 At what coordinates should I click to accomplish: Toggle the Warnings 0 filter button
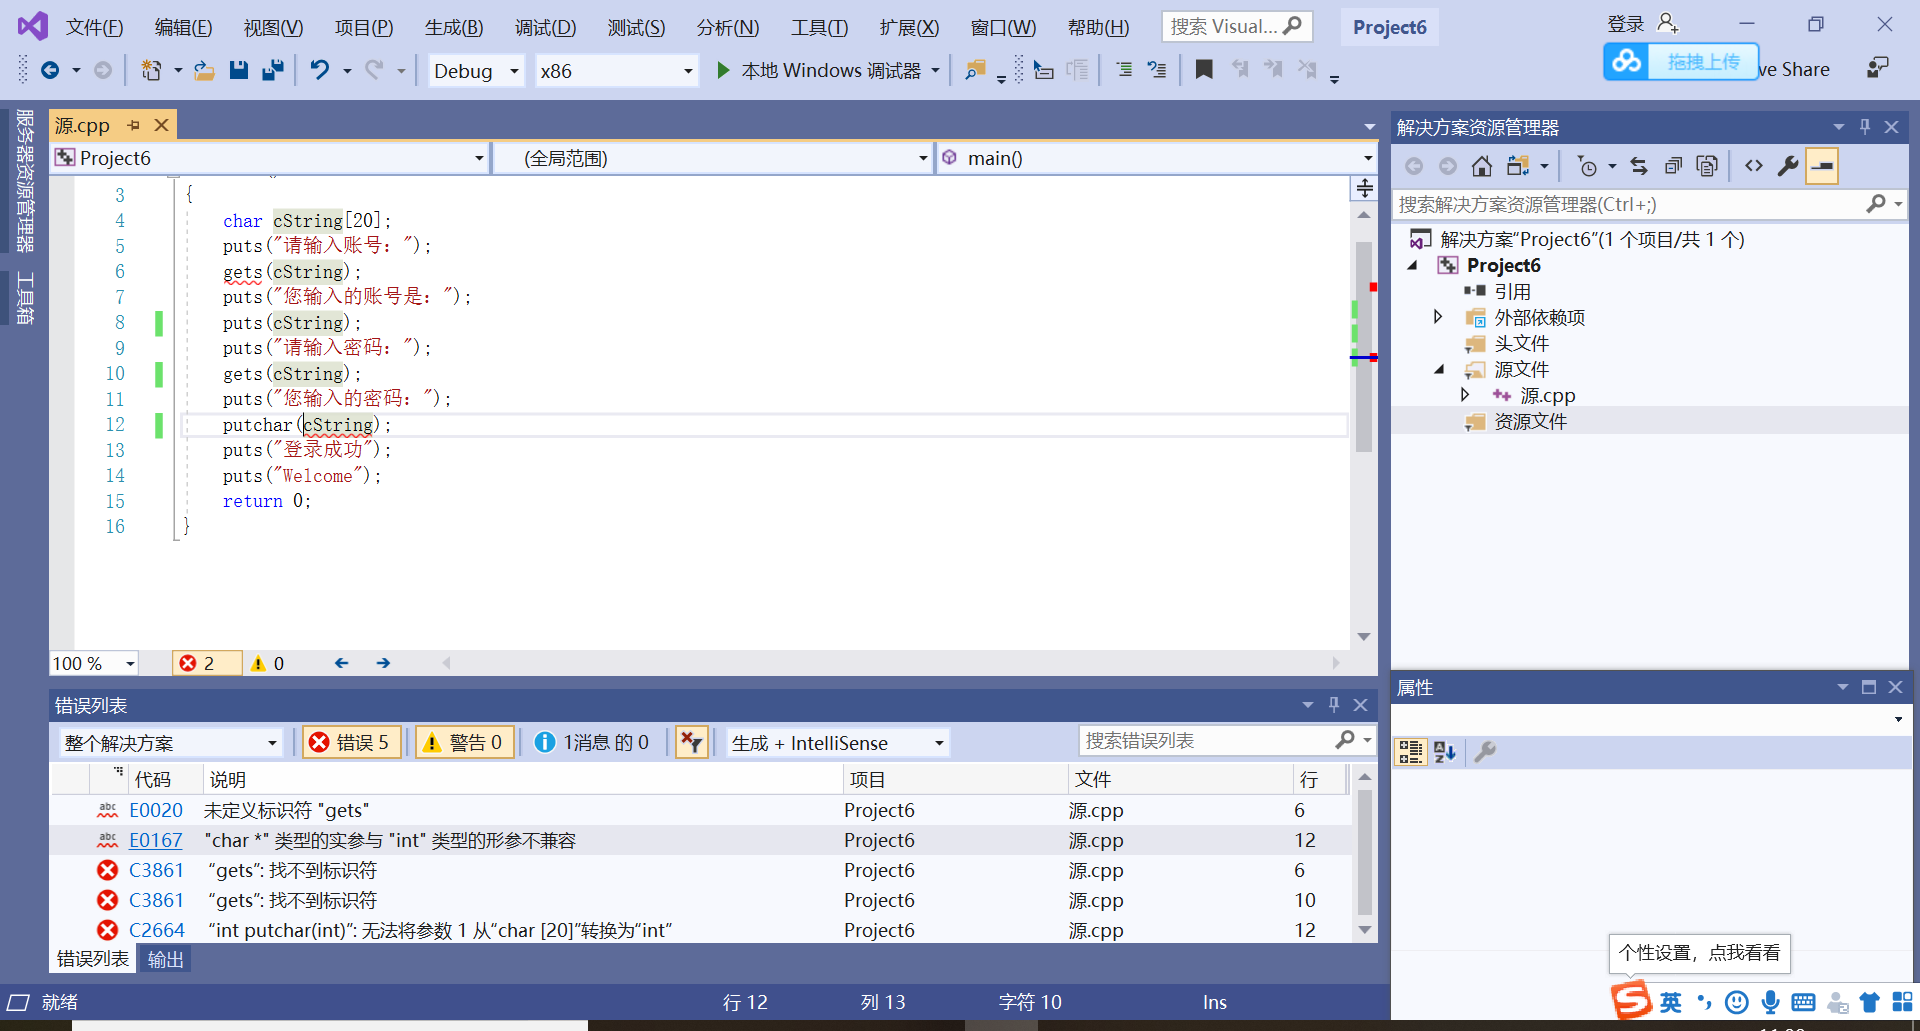(465, 742)
